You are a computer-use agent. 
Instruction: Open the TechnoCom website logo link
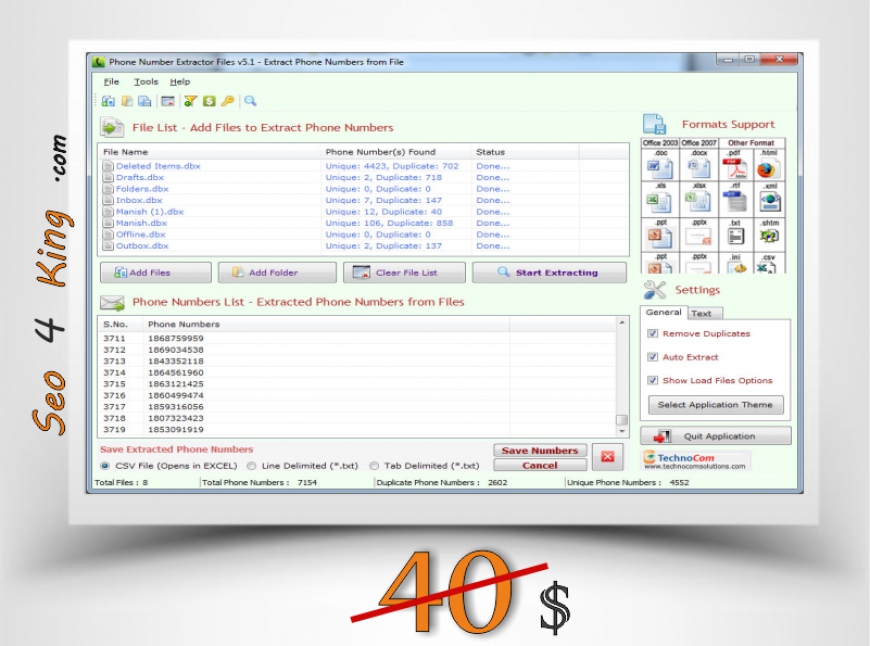(x=696, y=461)
